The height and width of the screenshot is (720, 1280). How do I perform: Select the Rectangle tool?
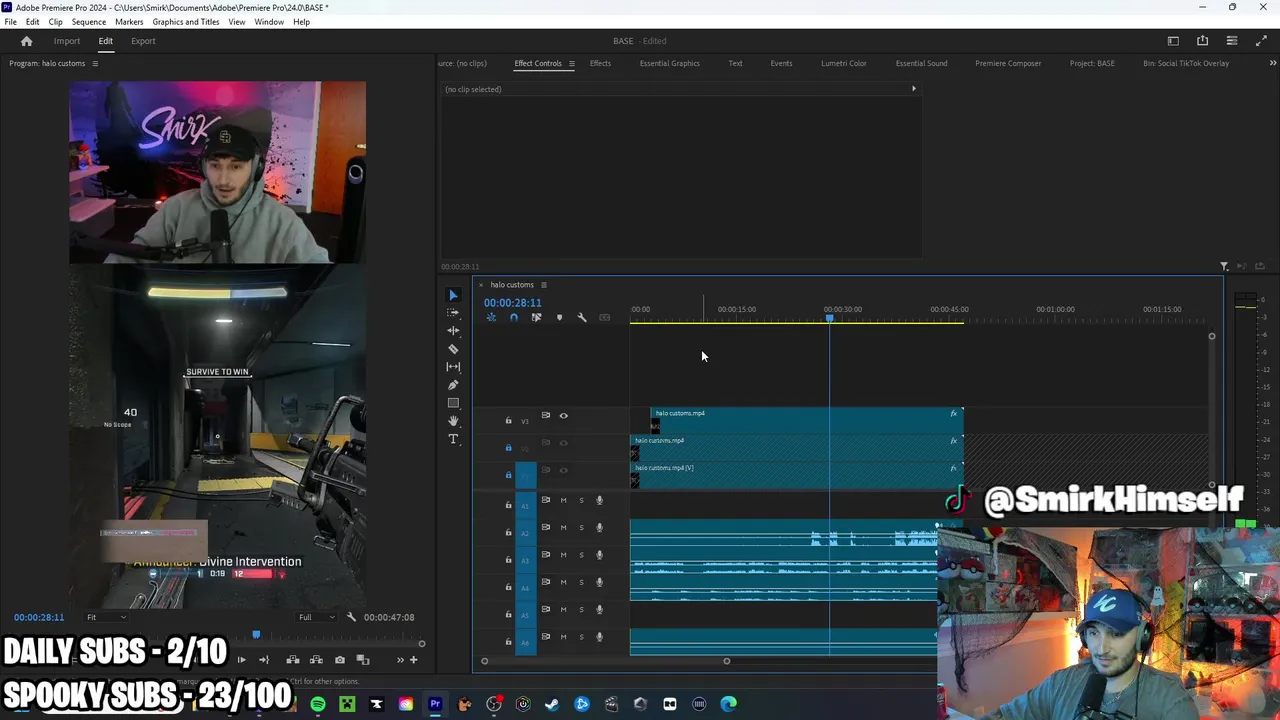tap(453, 403)
